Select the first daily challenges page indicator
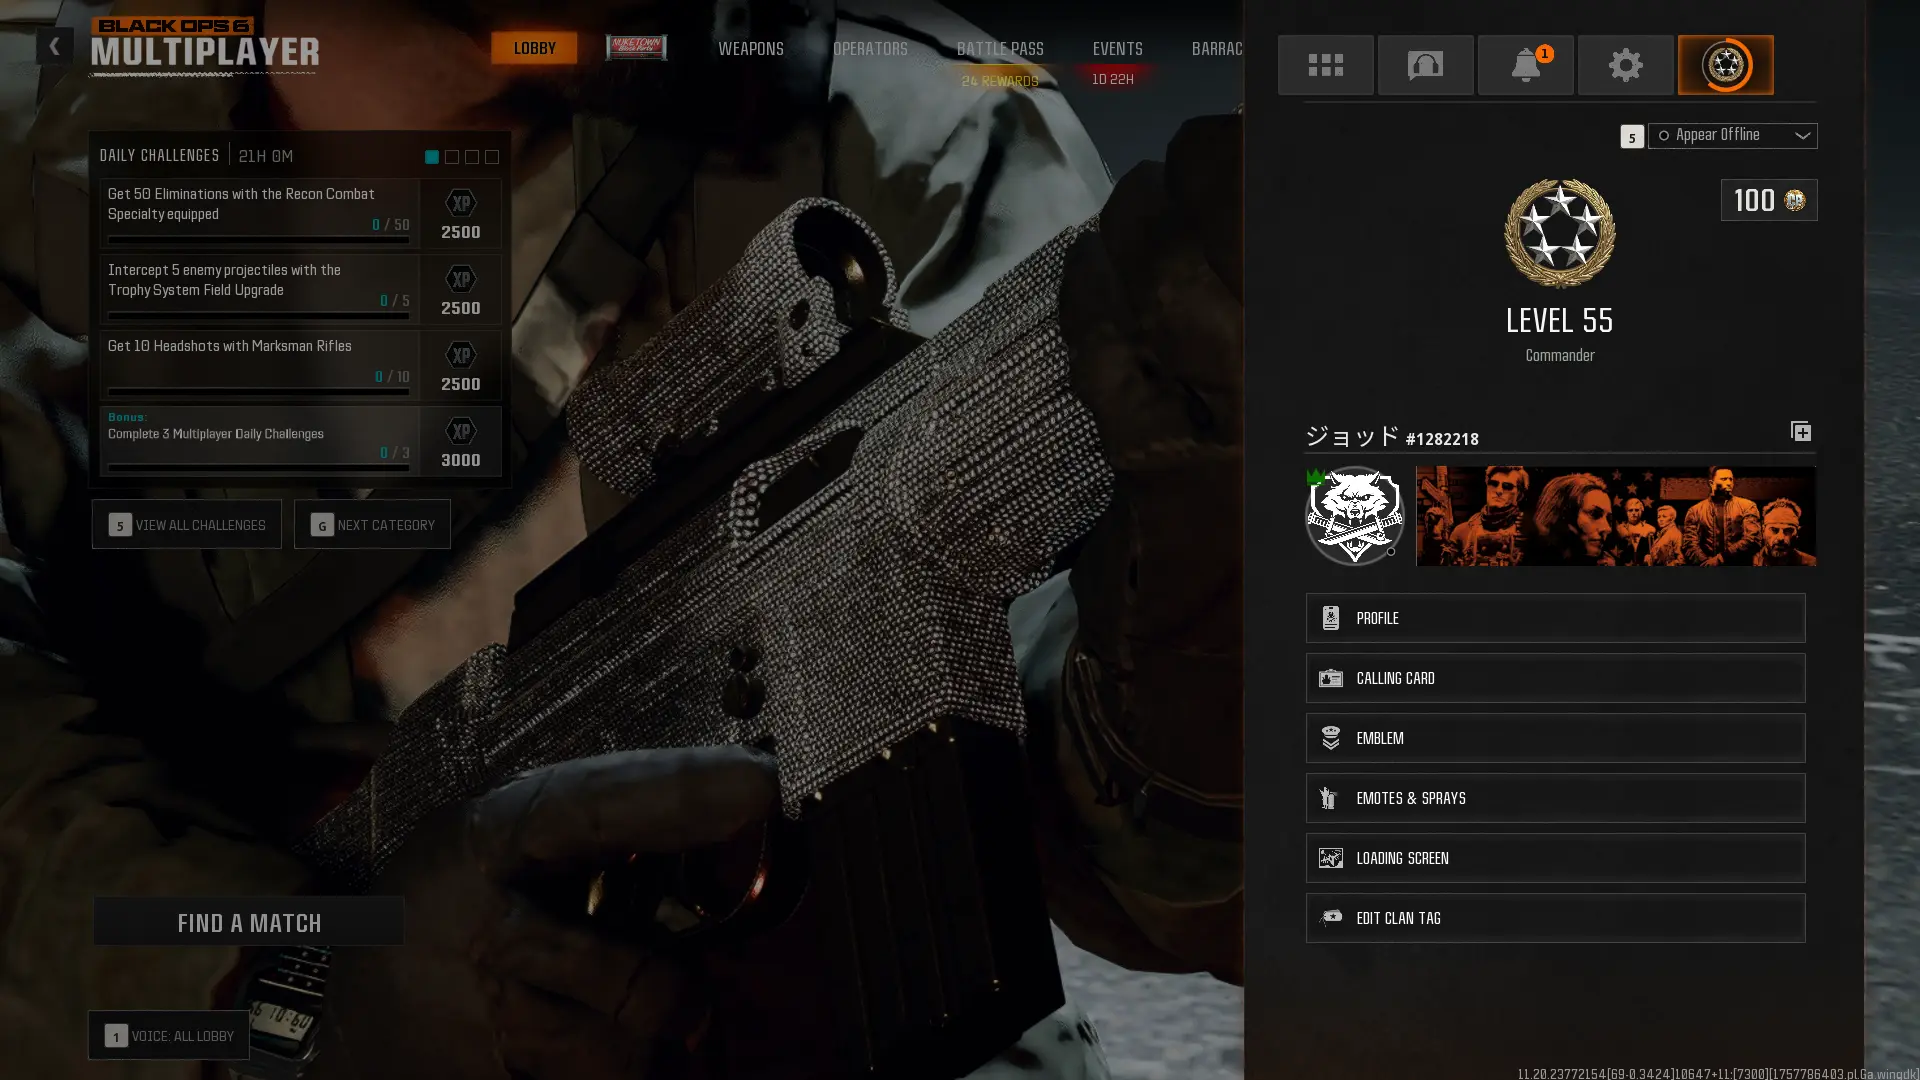 click(x=432, y=157)
